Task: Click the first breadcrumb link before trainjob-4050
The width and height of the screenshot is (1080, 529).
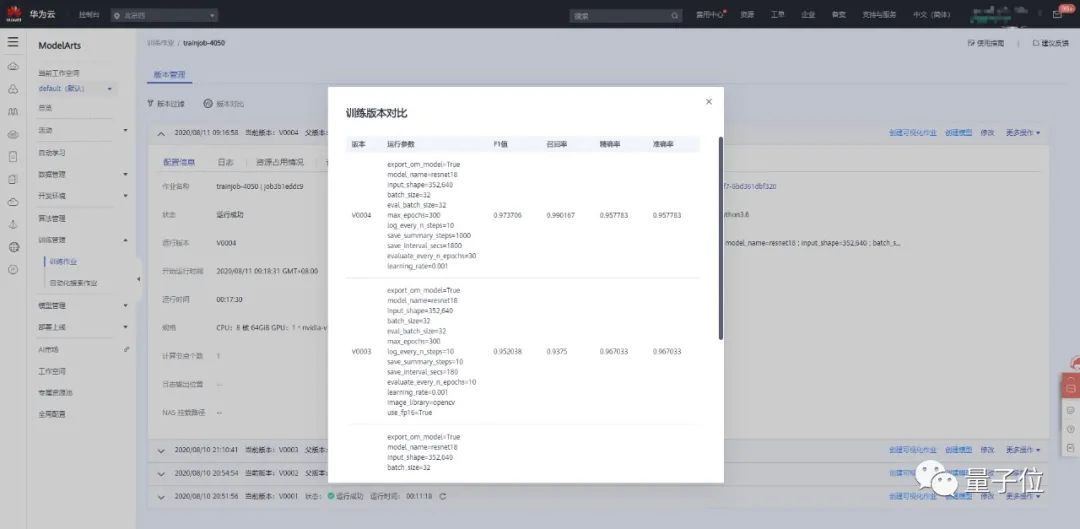Action: pyautogui.click(x=160, y=43)
